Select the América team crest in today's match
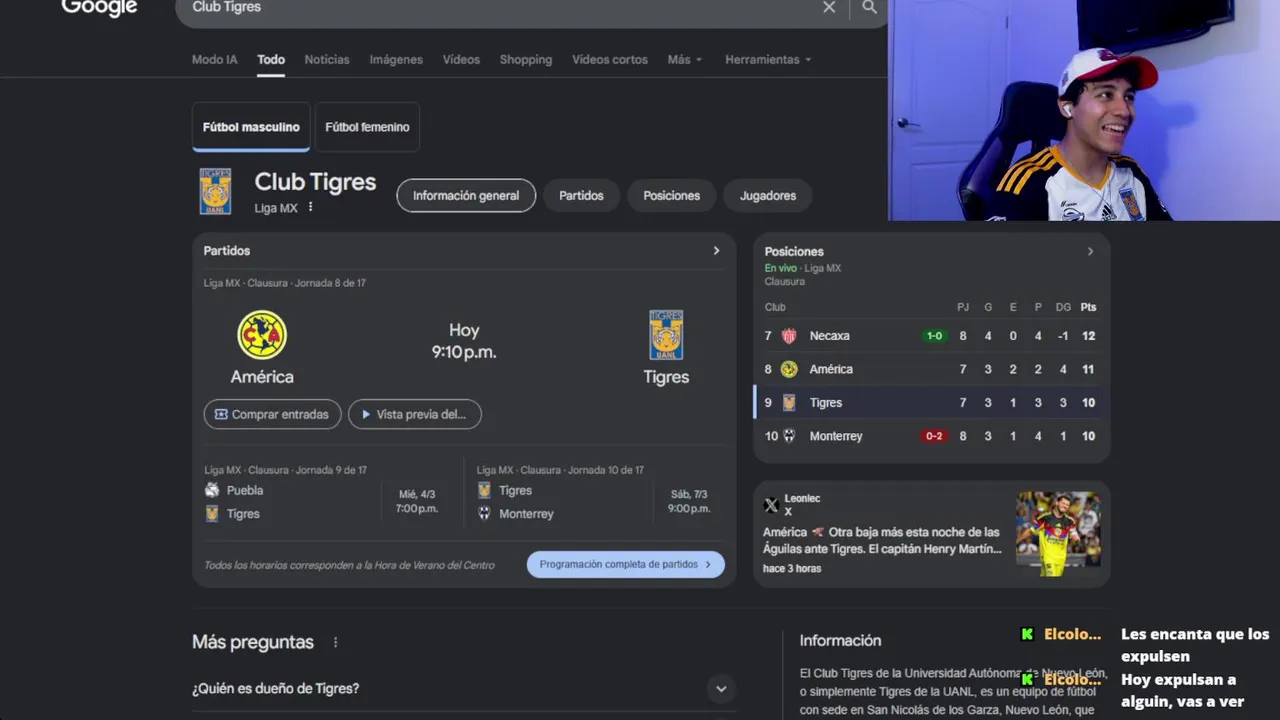Screen dimensions: 1280x720 click(262, 335)
